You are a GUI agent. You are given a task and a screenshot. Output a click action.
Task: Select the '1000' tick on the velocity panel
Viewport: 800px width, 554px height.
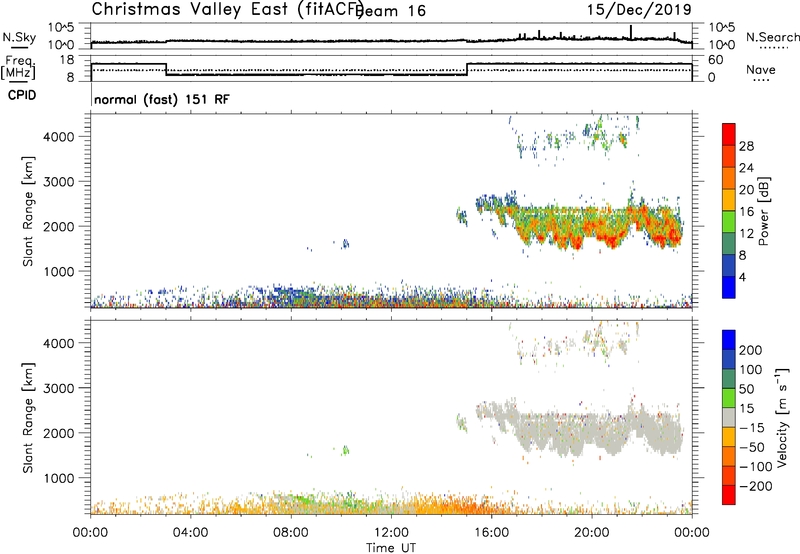tap(58, 478)
